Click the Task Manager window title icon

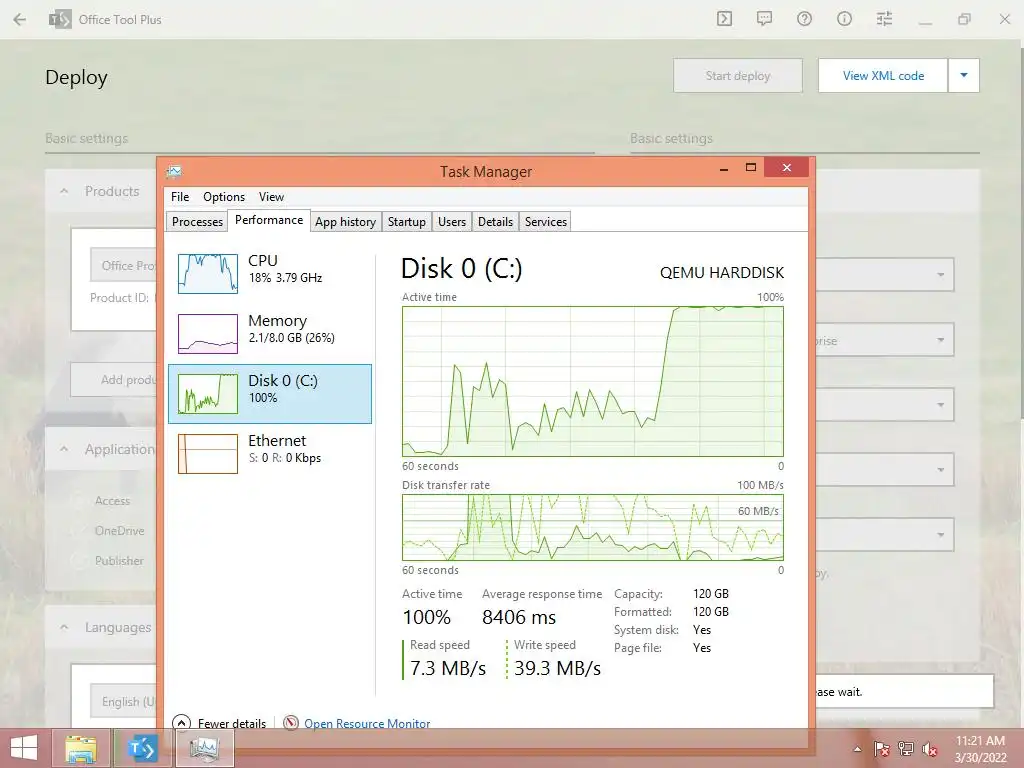[x=174, y=172]
